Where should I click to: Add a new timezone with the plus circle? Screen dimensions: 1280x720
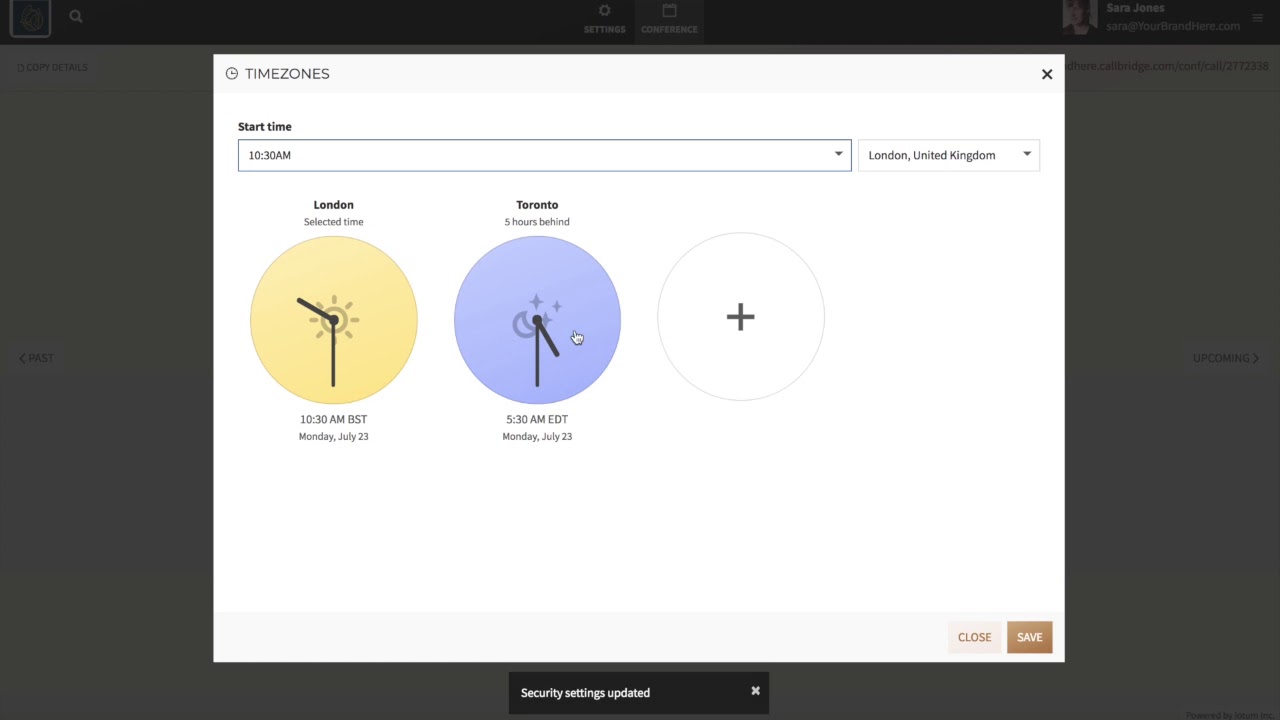click(x=741, y=317)
